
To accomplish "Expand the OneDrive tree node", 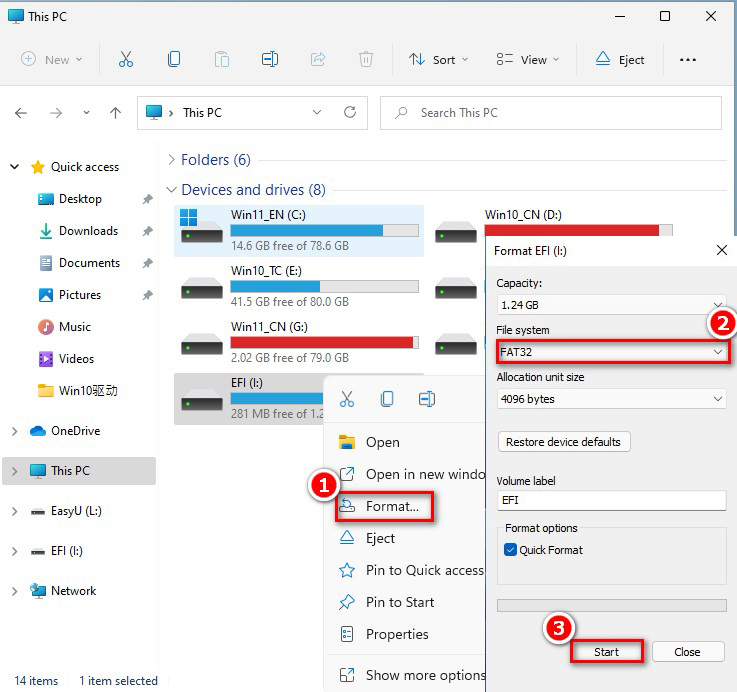I will tap(15, 431).
